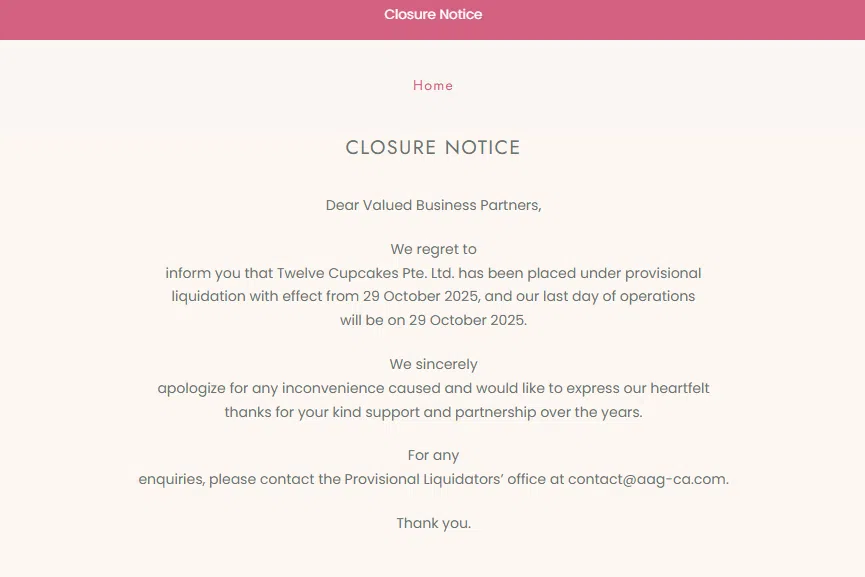Click the "Closure Notice" announcement banner text
The height and width of the screenshot is (577, 865).
pyautogui.click(x=433, y=15)
